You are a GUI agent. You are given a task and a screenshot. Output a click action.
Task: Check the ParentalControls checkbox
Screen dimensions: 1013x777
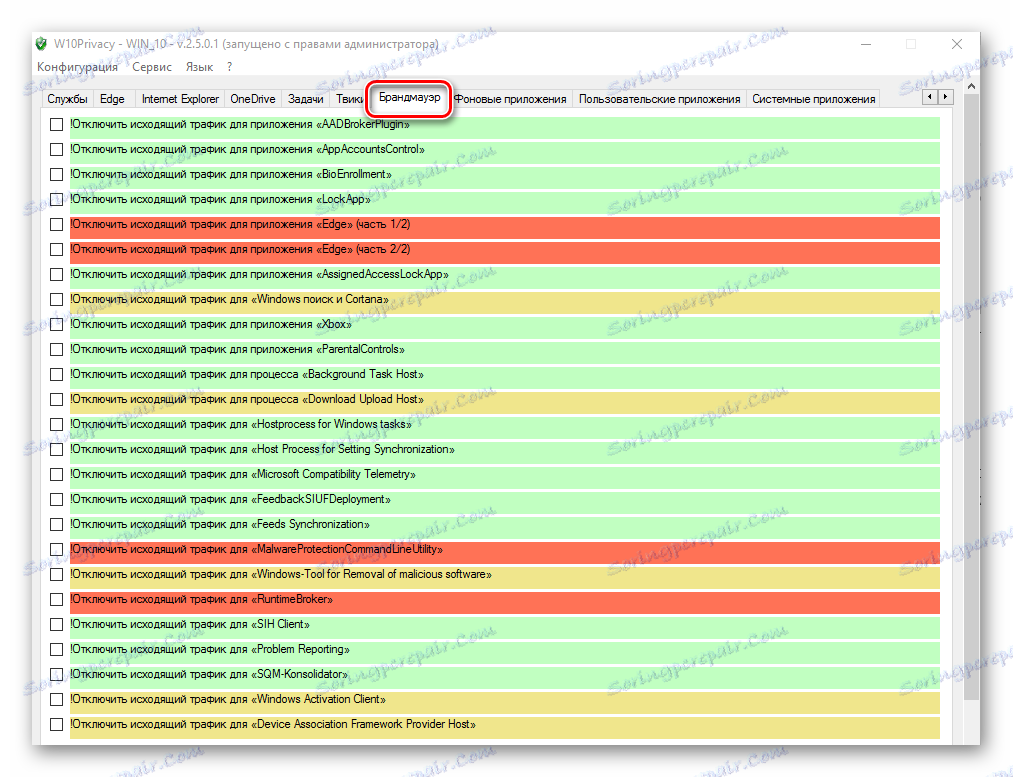(57, 349)
